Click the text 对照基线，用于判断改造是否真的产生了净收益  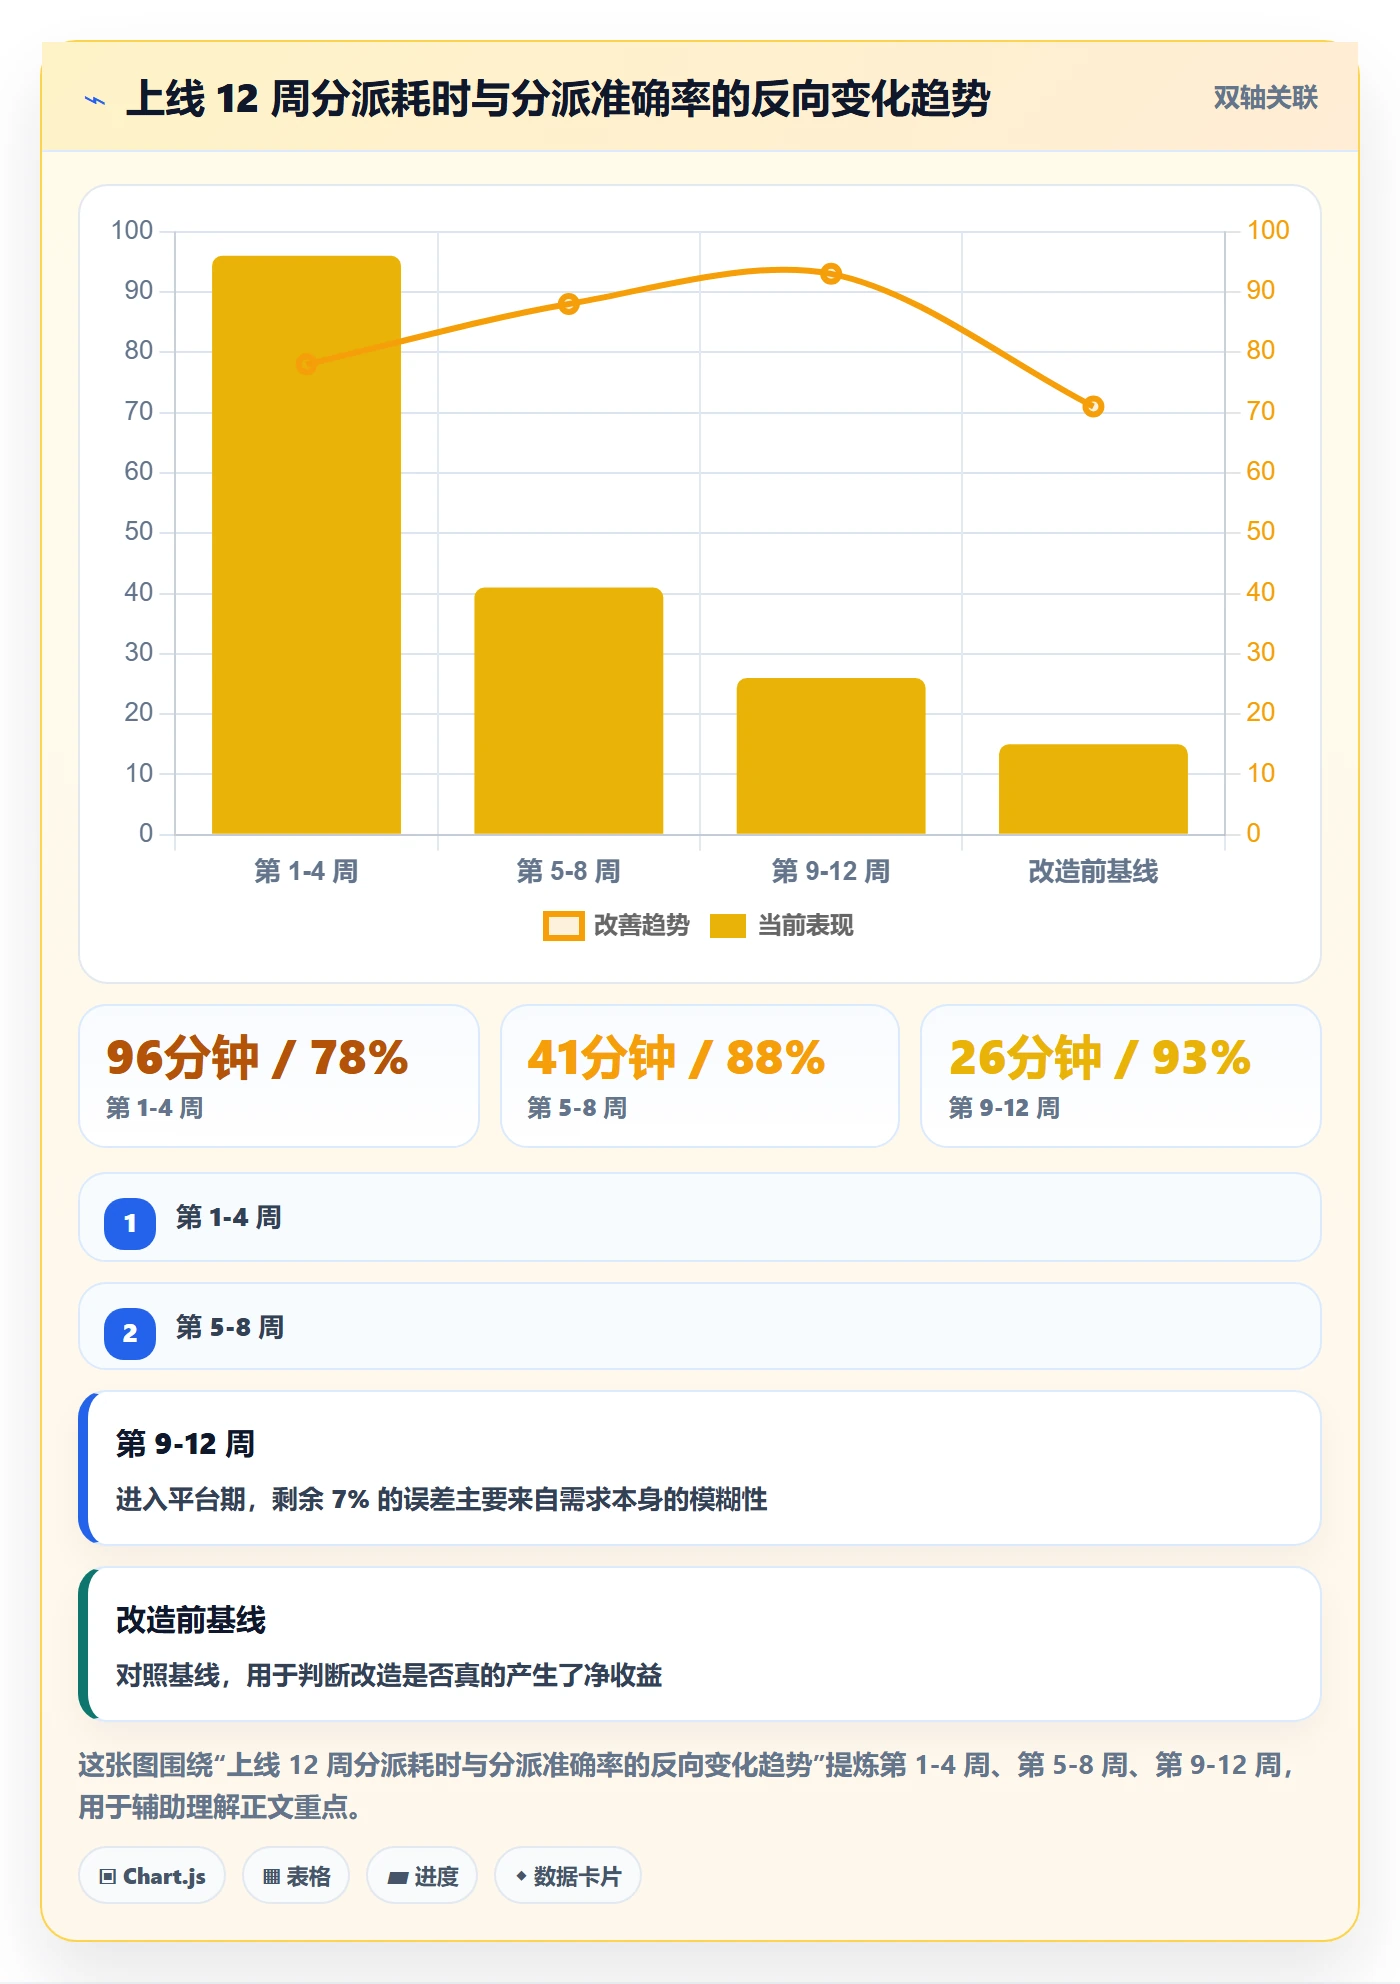389,1675
